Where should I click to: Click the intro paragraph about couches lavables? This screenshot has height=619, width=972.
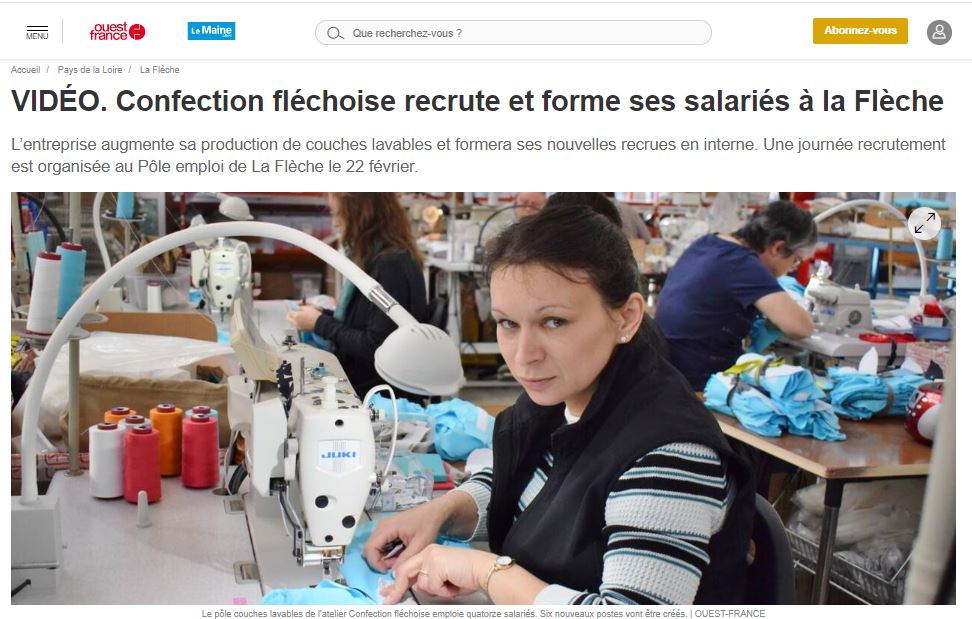click(x=478, y=156)
